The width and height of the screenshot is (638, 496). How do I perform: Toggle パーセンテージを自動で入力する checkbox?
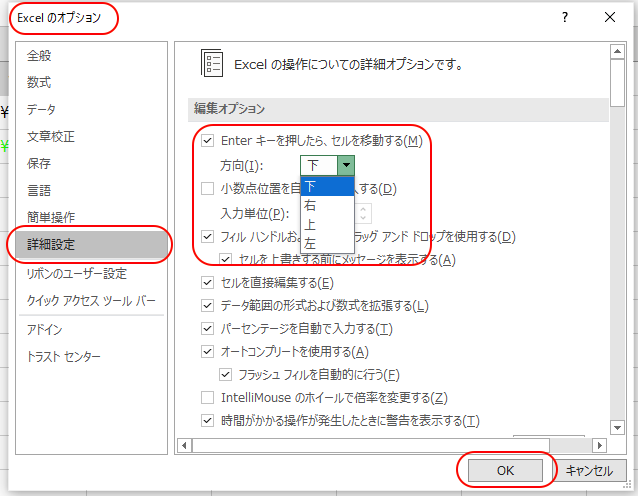pos(208,328)
